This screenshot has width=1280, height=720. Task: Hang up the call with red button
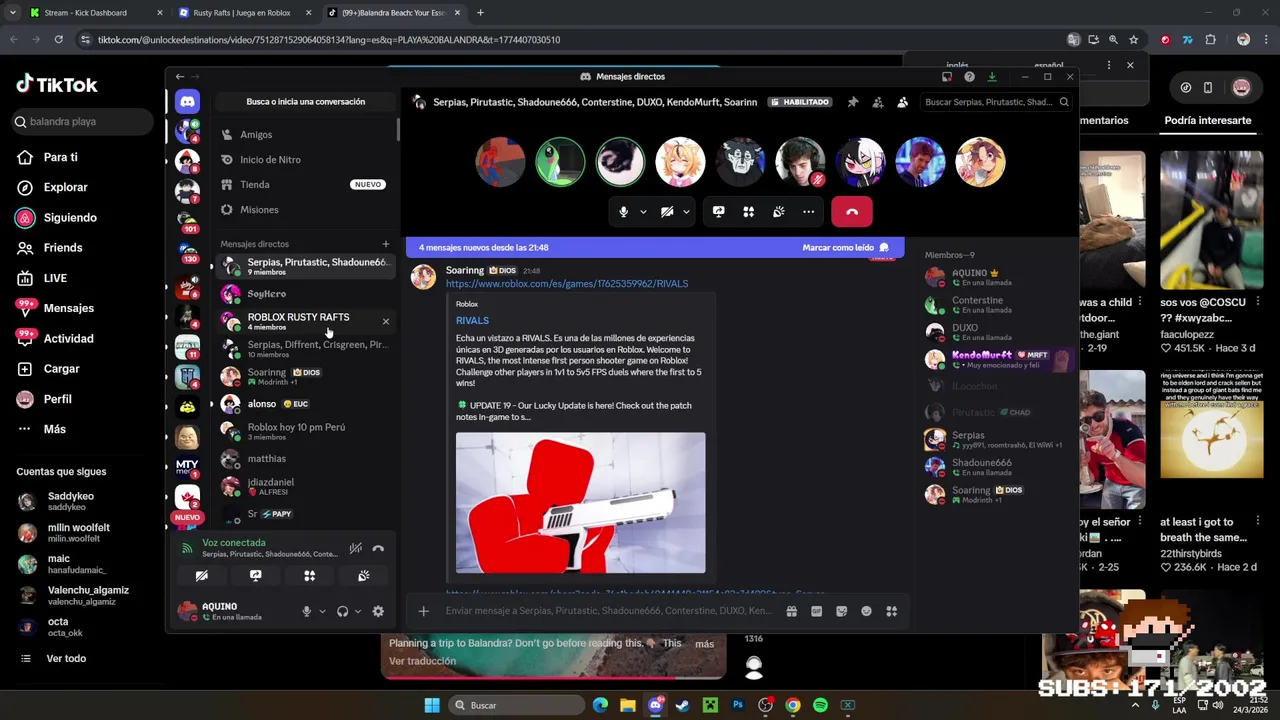pos(852,212)
